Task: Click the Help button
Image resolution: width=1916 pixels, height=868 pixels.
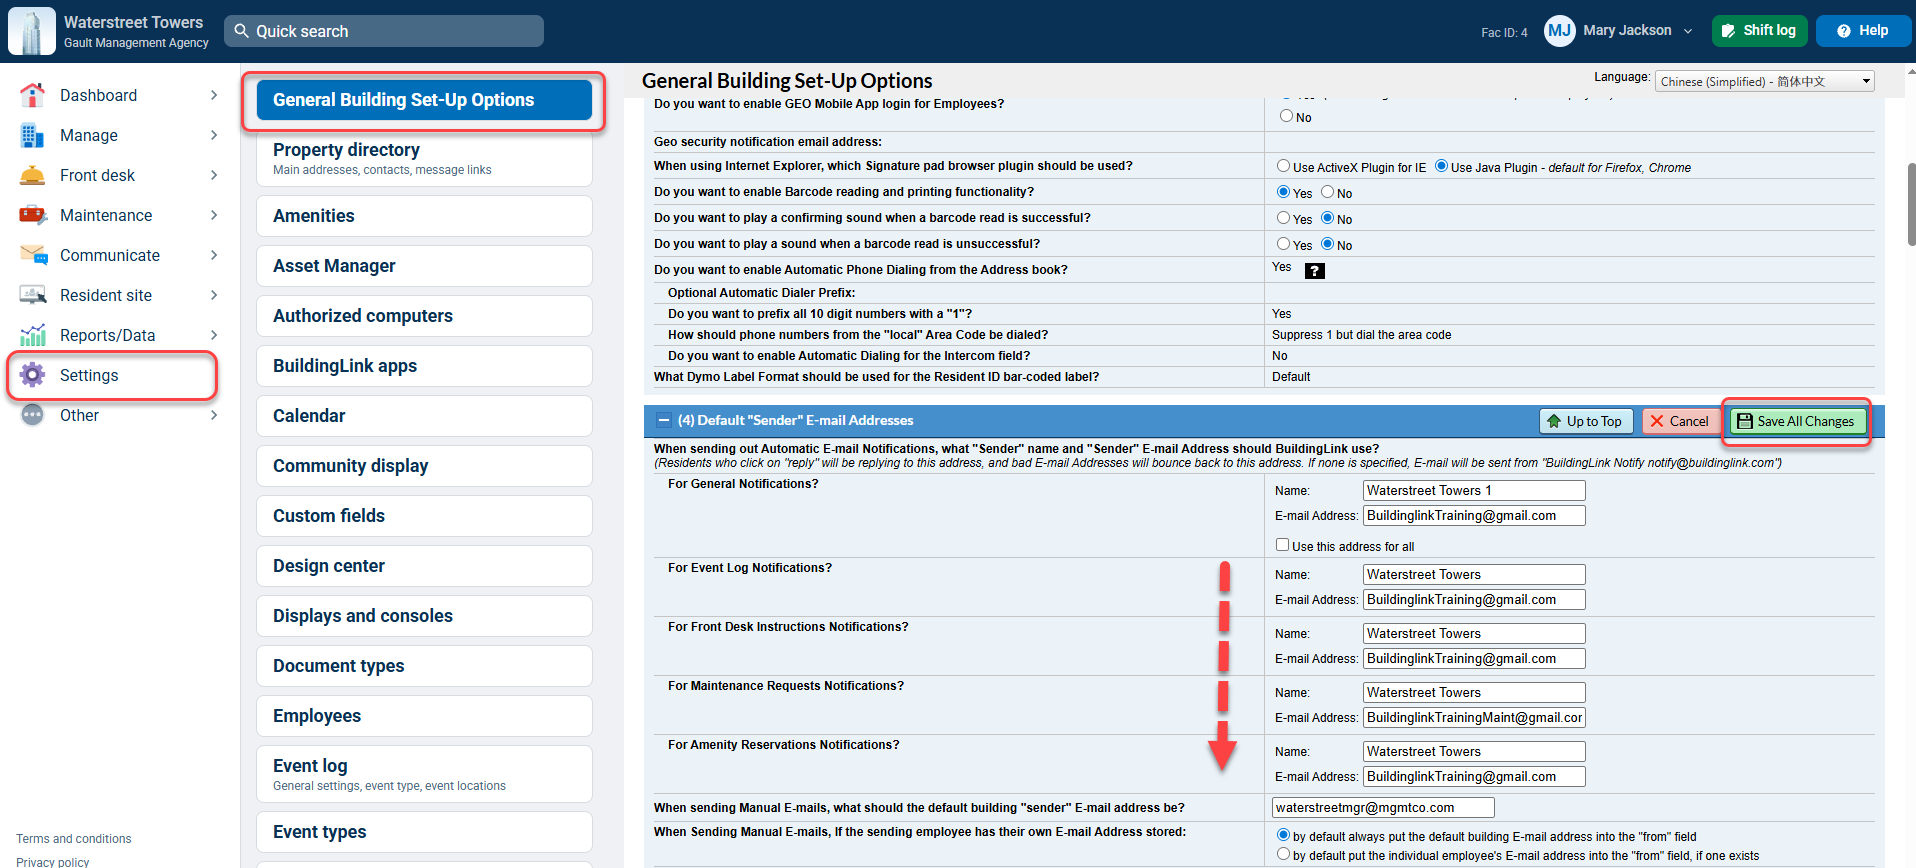Action: pos(1864,31)
